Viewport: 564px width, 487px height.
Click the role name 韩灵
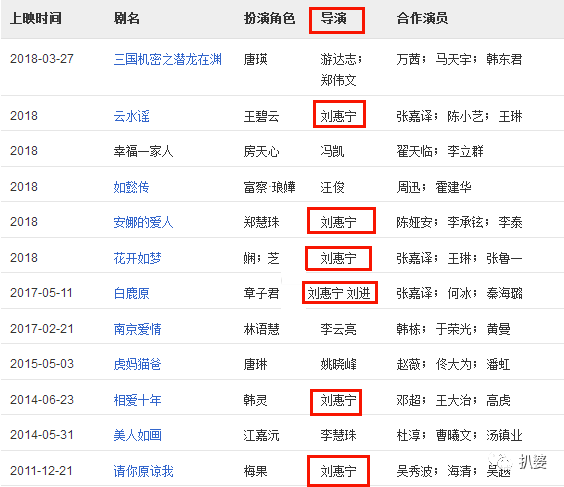[x=255, y=400]
